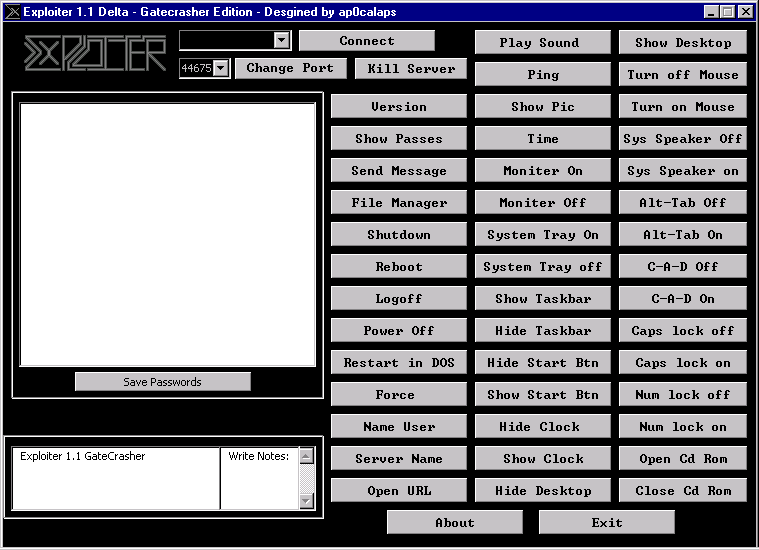Open the About dialog
759x550 pixels.
pyautogui.click(x=454, y=523)
